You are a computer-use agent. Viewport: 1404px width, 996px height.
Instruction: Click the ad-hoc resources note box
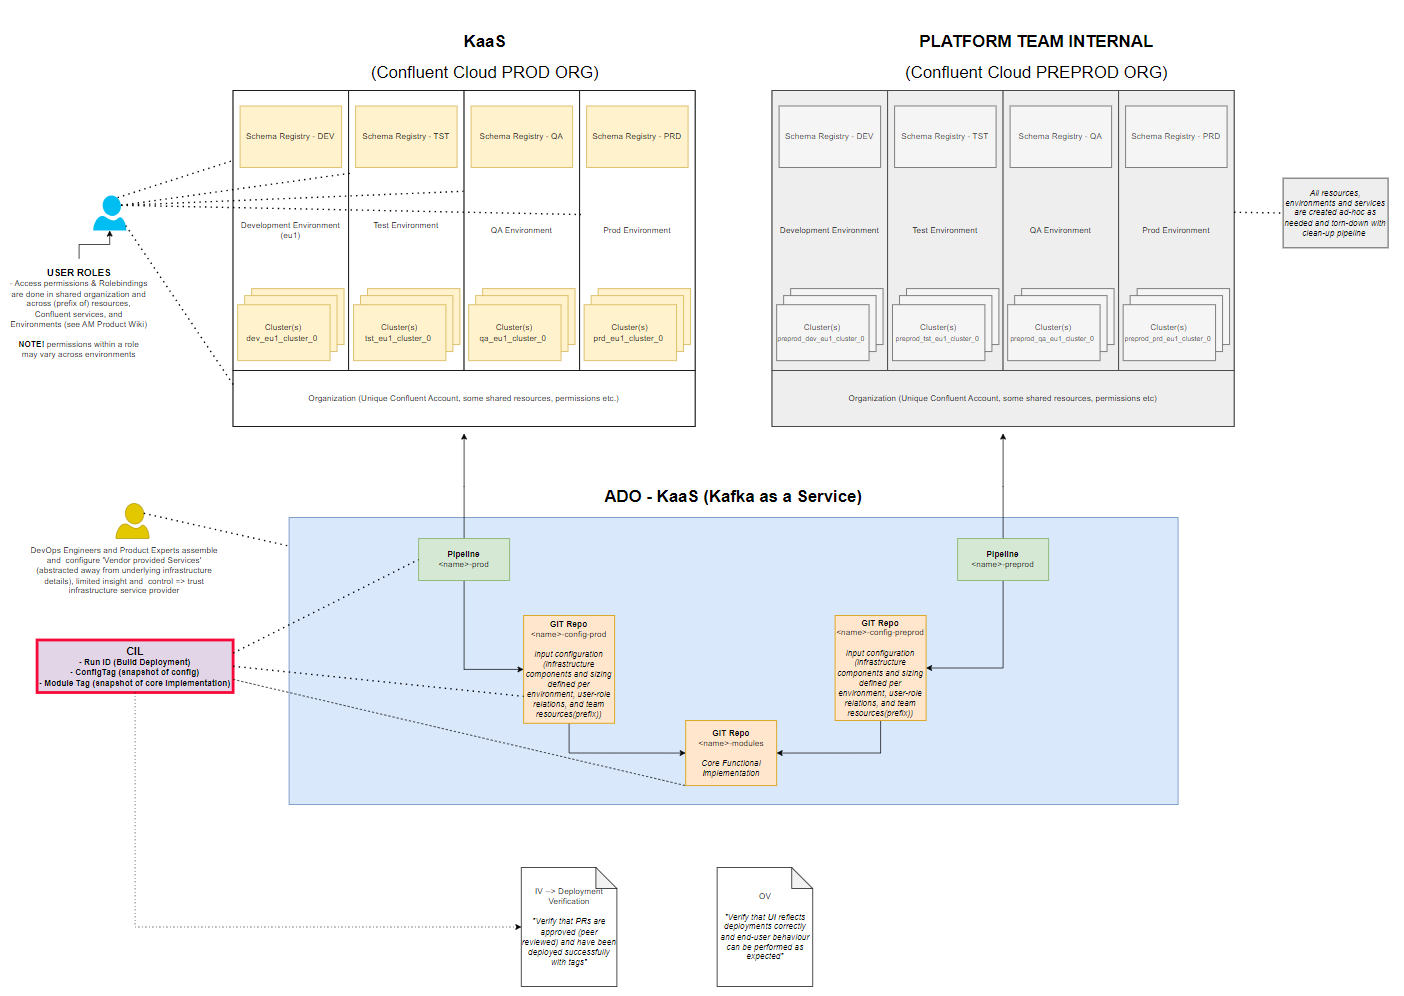coord(1335,213)
